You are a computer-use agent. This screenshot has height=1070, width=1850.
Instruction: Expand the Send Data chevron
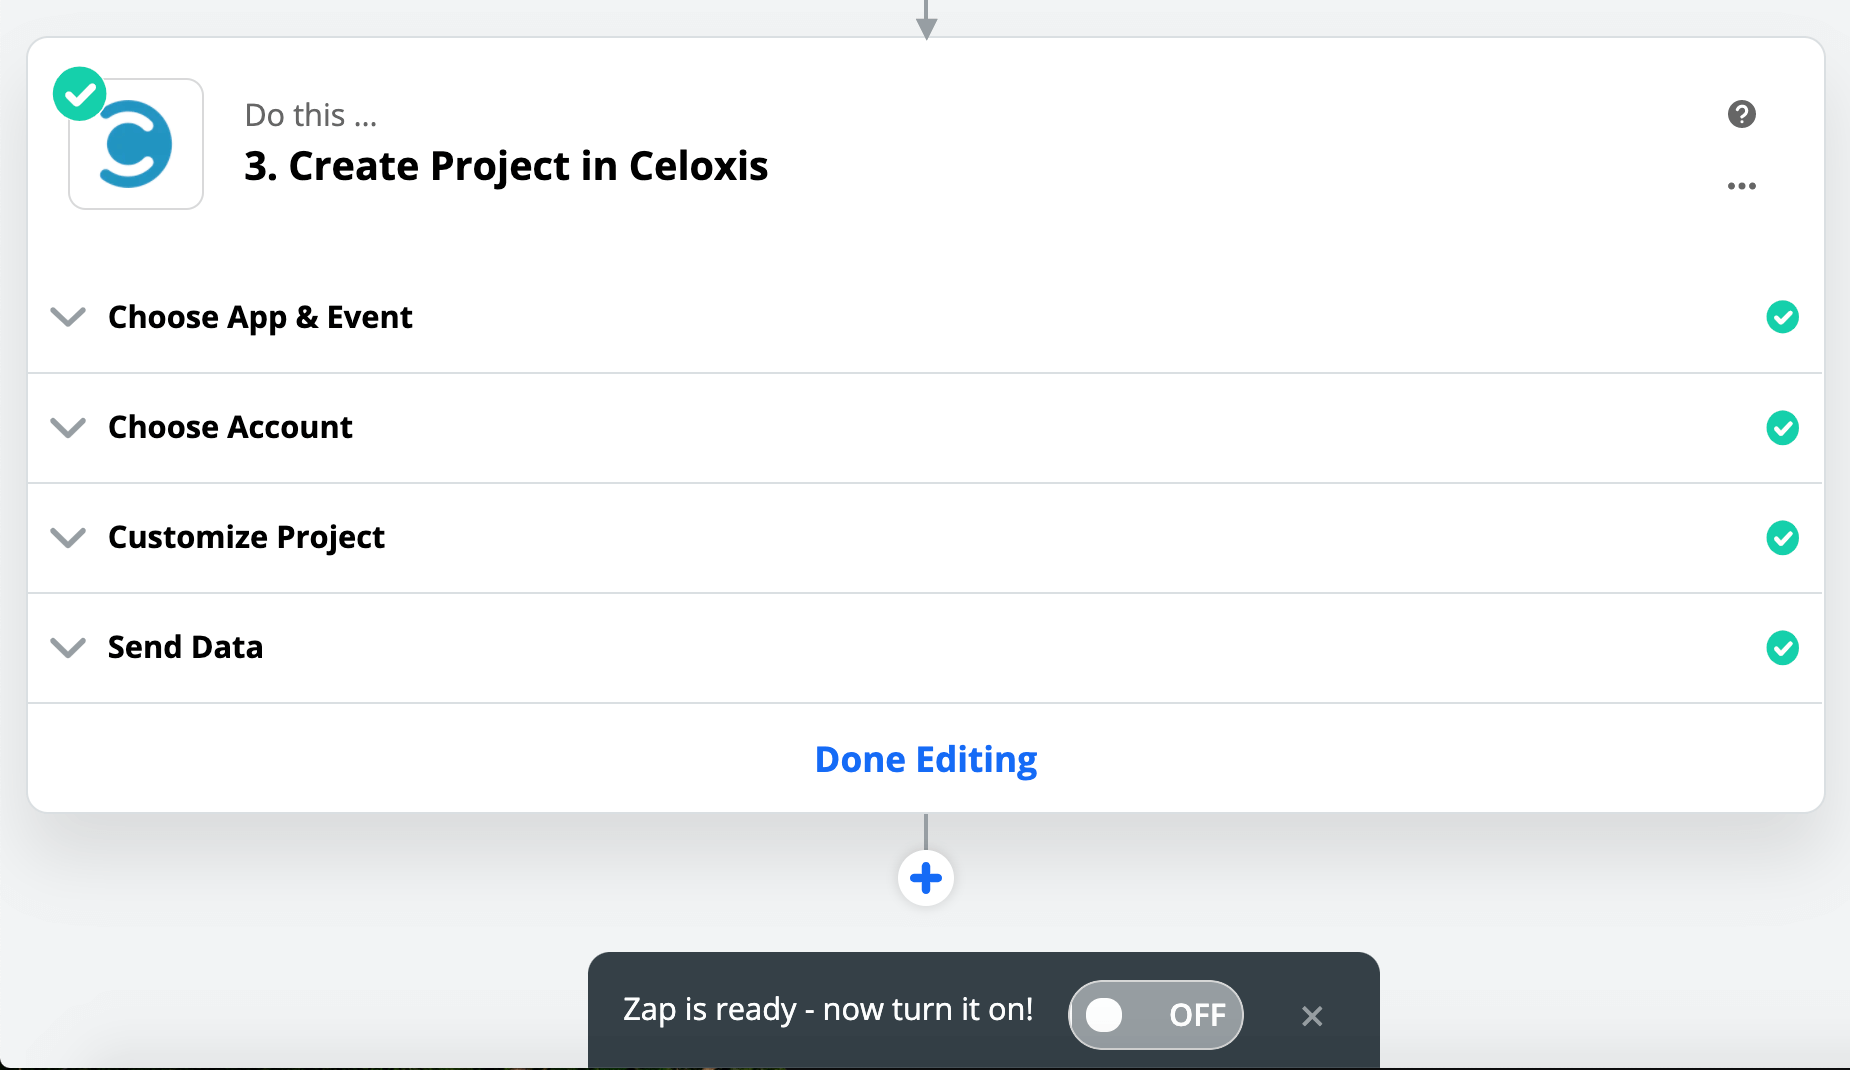point(68,648)
